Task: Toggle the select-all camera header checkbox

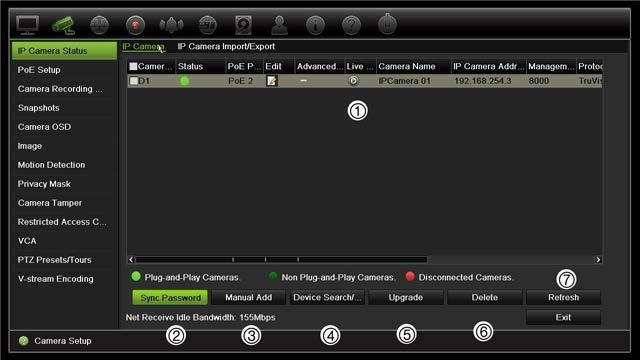Action: tap(133, 66)
